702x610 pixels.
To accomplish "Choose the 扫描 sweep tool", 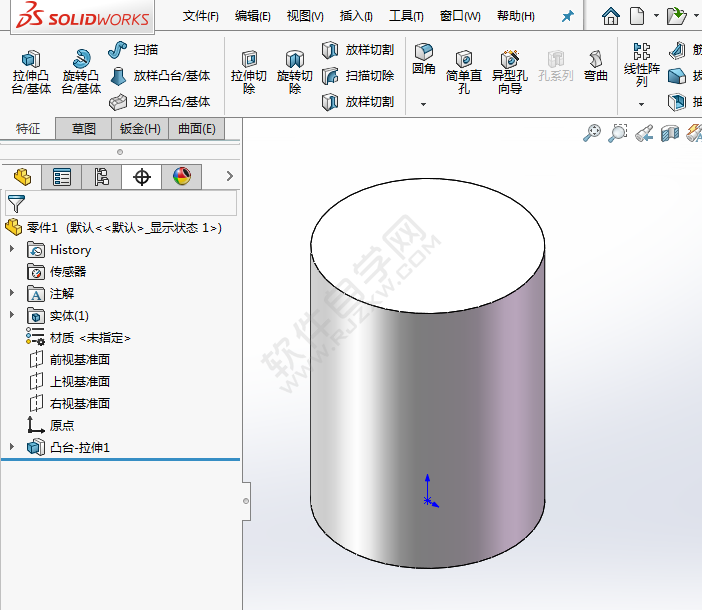I will (133, 50).
